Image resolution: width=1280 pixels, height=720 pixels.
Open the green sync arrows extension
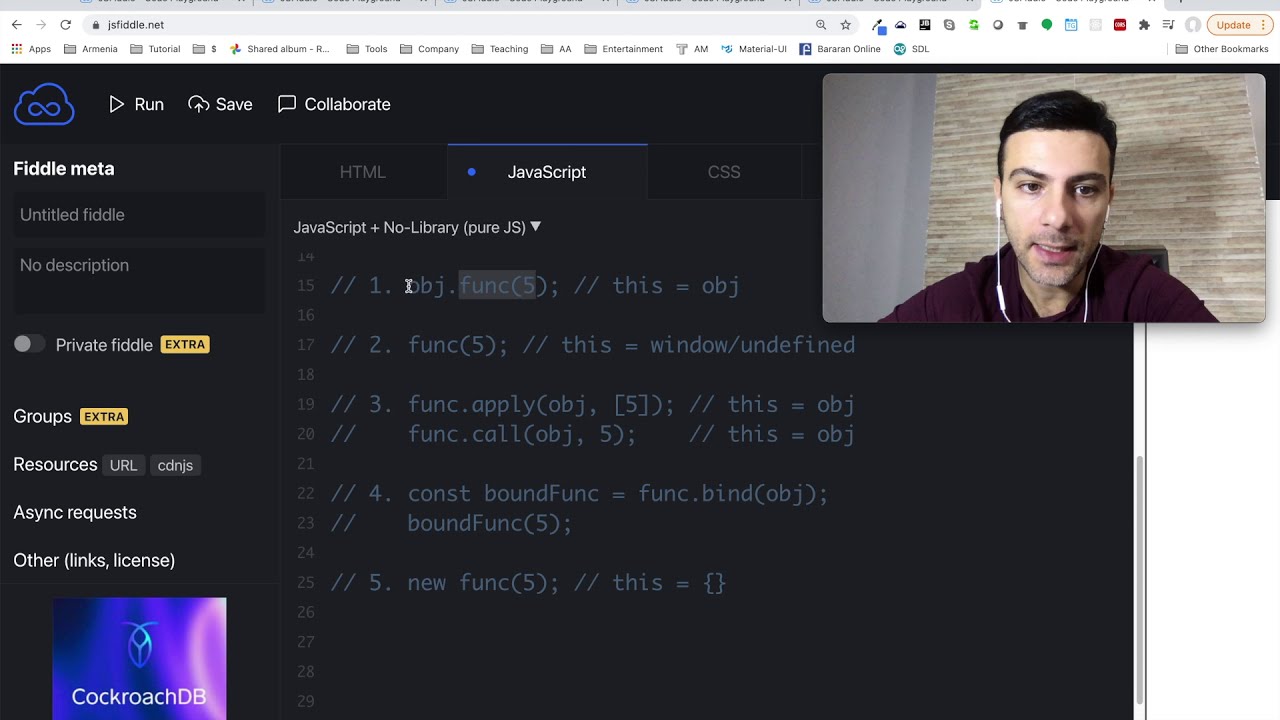(973, 25)
